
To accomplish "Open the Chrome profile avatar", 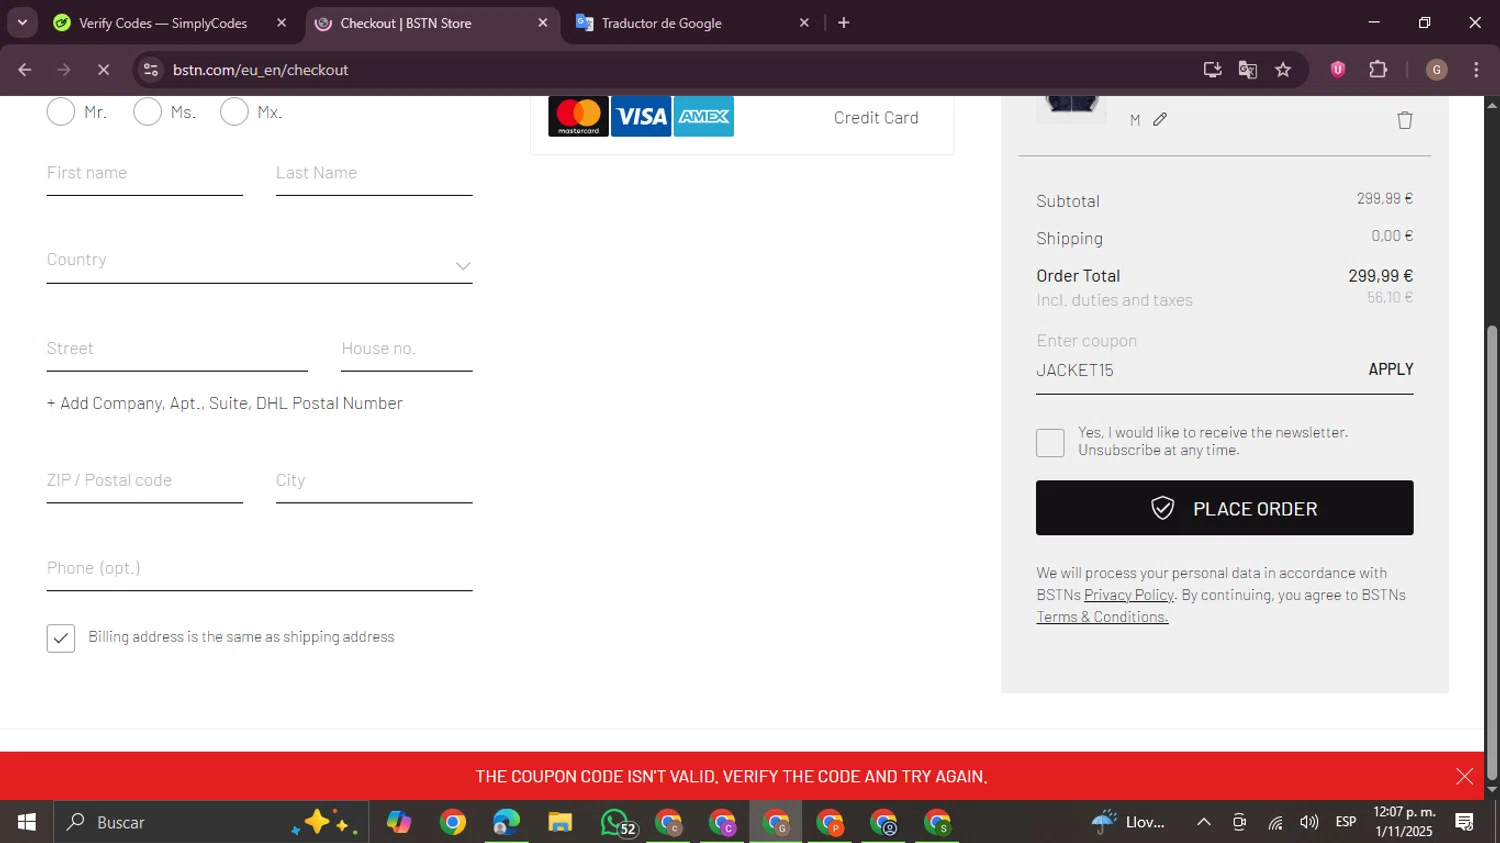I will point(1437,70).
